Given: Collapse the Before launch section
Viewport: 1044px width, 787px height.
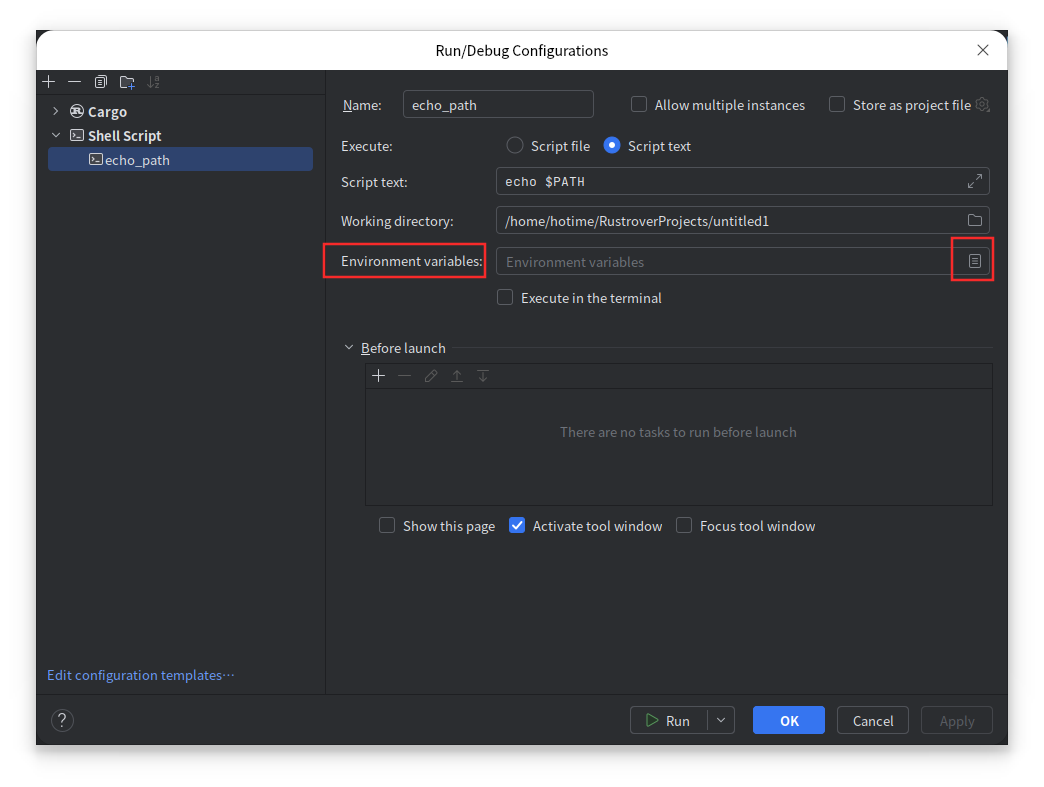Looking at the screenshot, I should pos(348,348).
